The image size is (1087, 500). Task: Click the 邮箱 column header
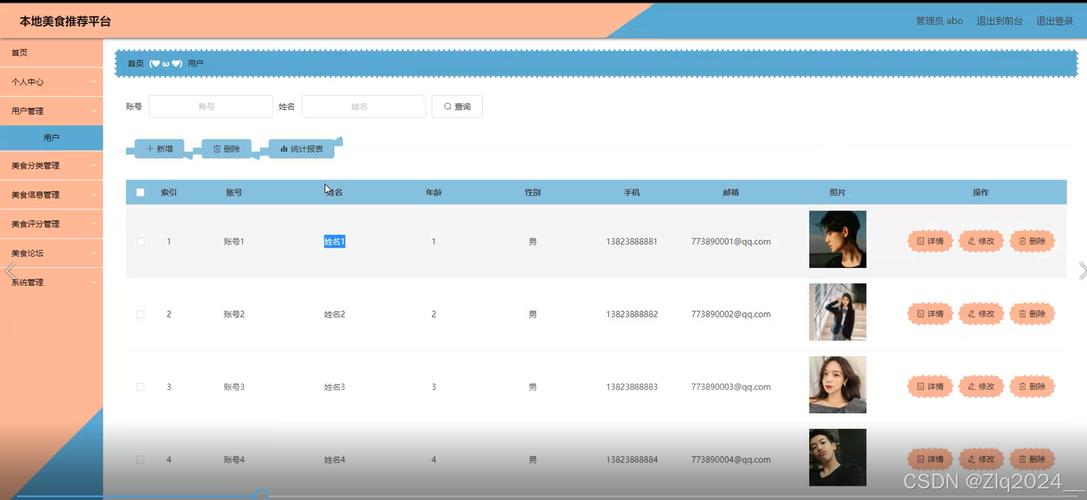[731, 192]
